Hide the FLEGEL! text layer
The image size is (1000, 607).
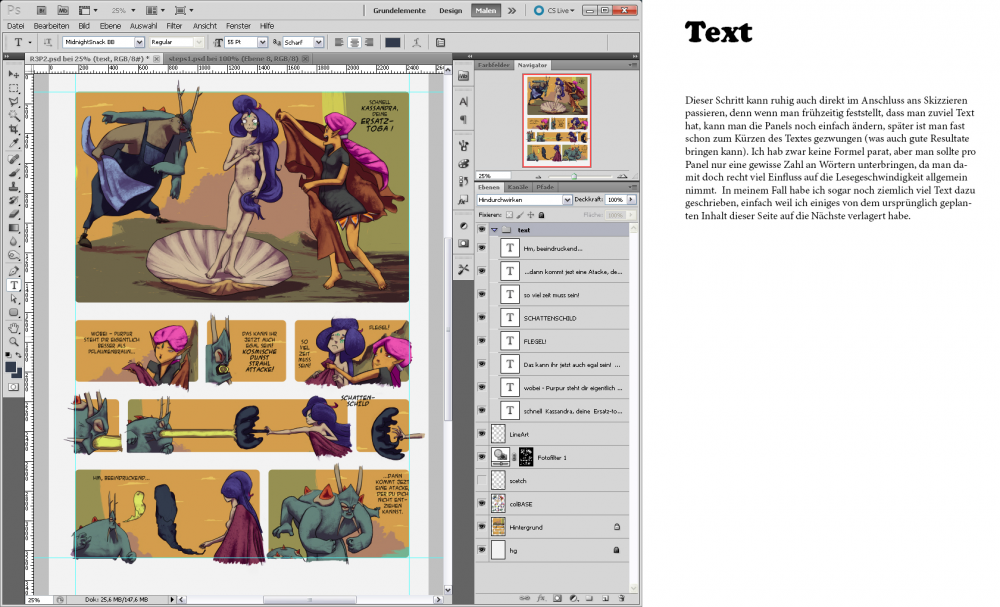[482, 340]
